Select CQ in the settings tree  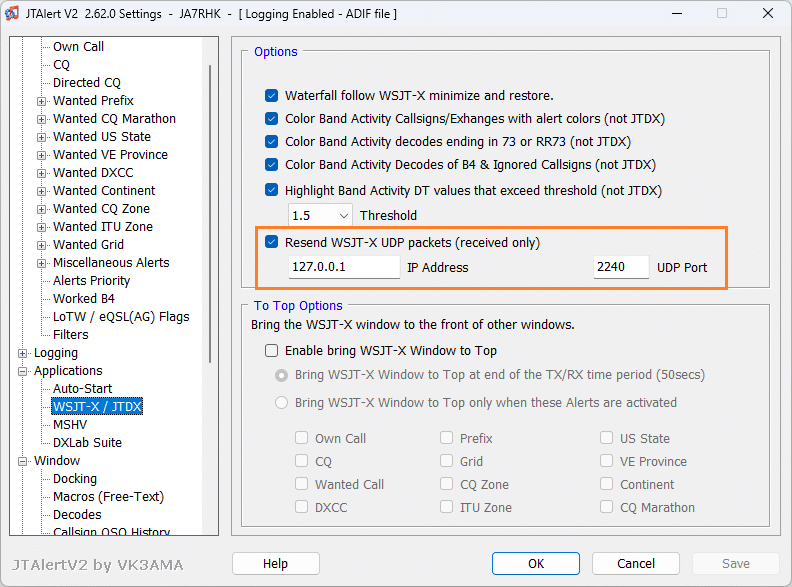tap(61, 65)
